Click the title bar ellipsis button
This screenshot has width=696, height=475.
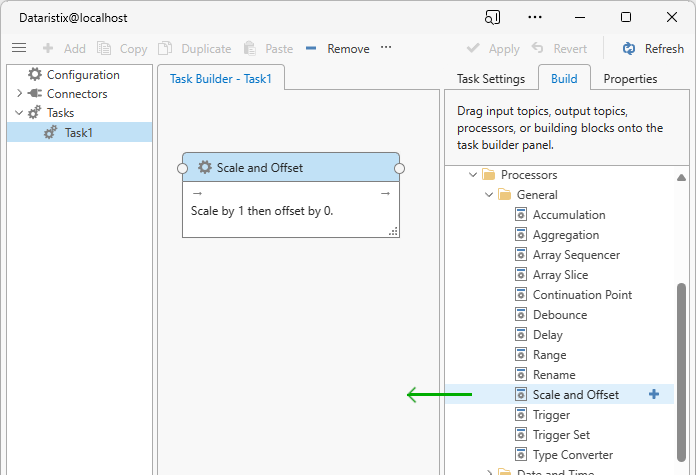pos(535,17)
